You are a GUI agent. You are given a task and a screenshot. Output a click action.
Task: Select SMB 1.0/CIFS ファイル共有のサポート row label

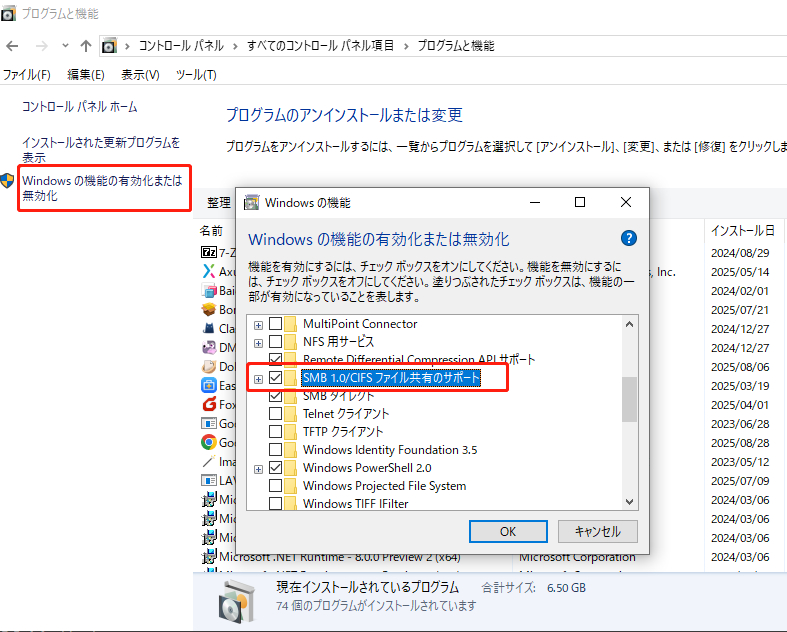[x=391, y=377]
